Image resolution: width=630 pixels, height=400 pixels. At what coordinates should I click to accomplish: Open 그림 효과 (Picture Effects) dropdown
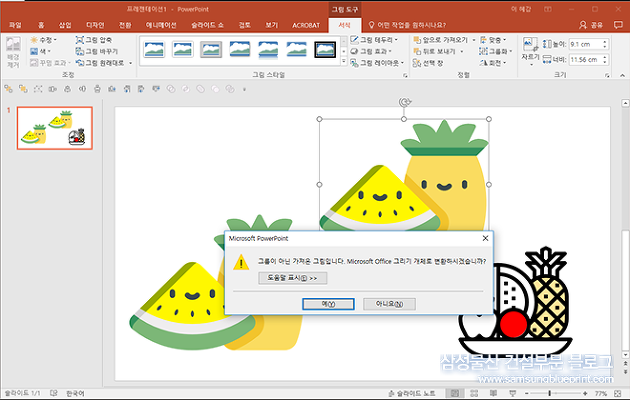tap(371, 51)
